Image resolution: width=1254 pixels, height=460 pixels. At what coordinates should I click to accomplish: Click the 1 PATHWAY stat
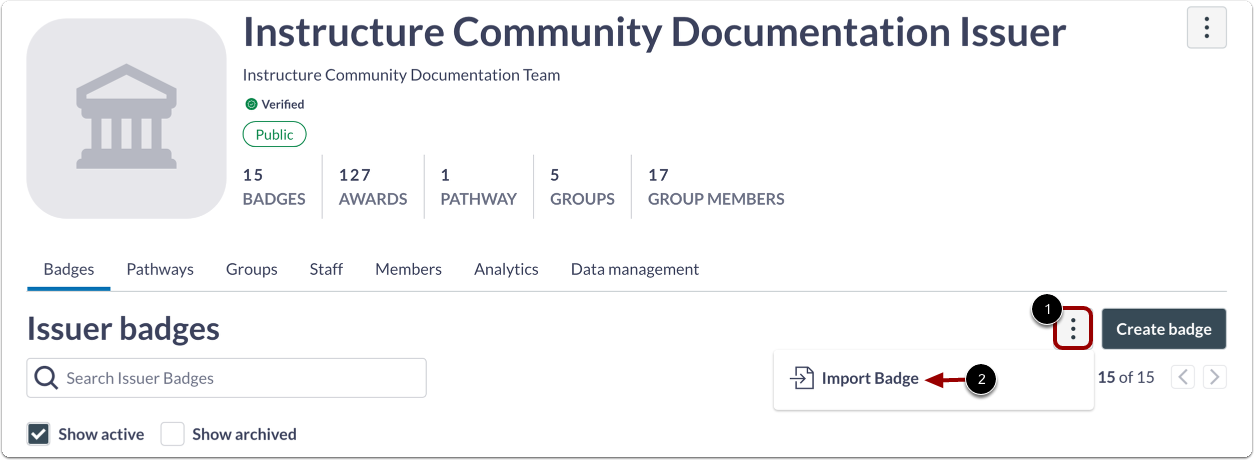[x=479, y=187]
